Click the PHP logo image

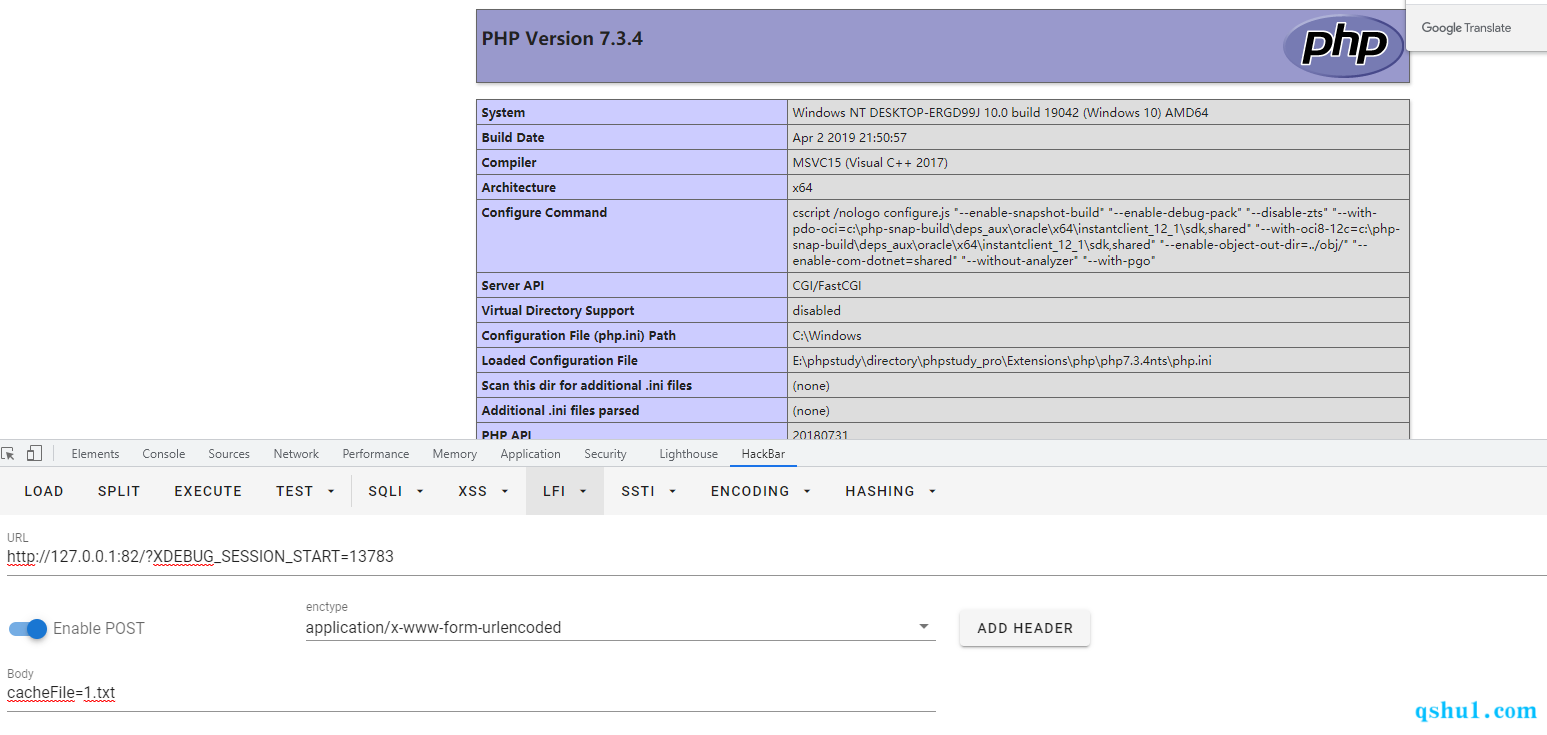1343,46
